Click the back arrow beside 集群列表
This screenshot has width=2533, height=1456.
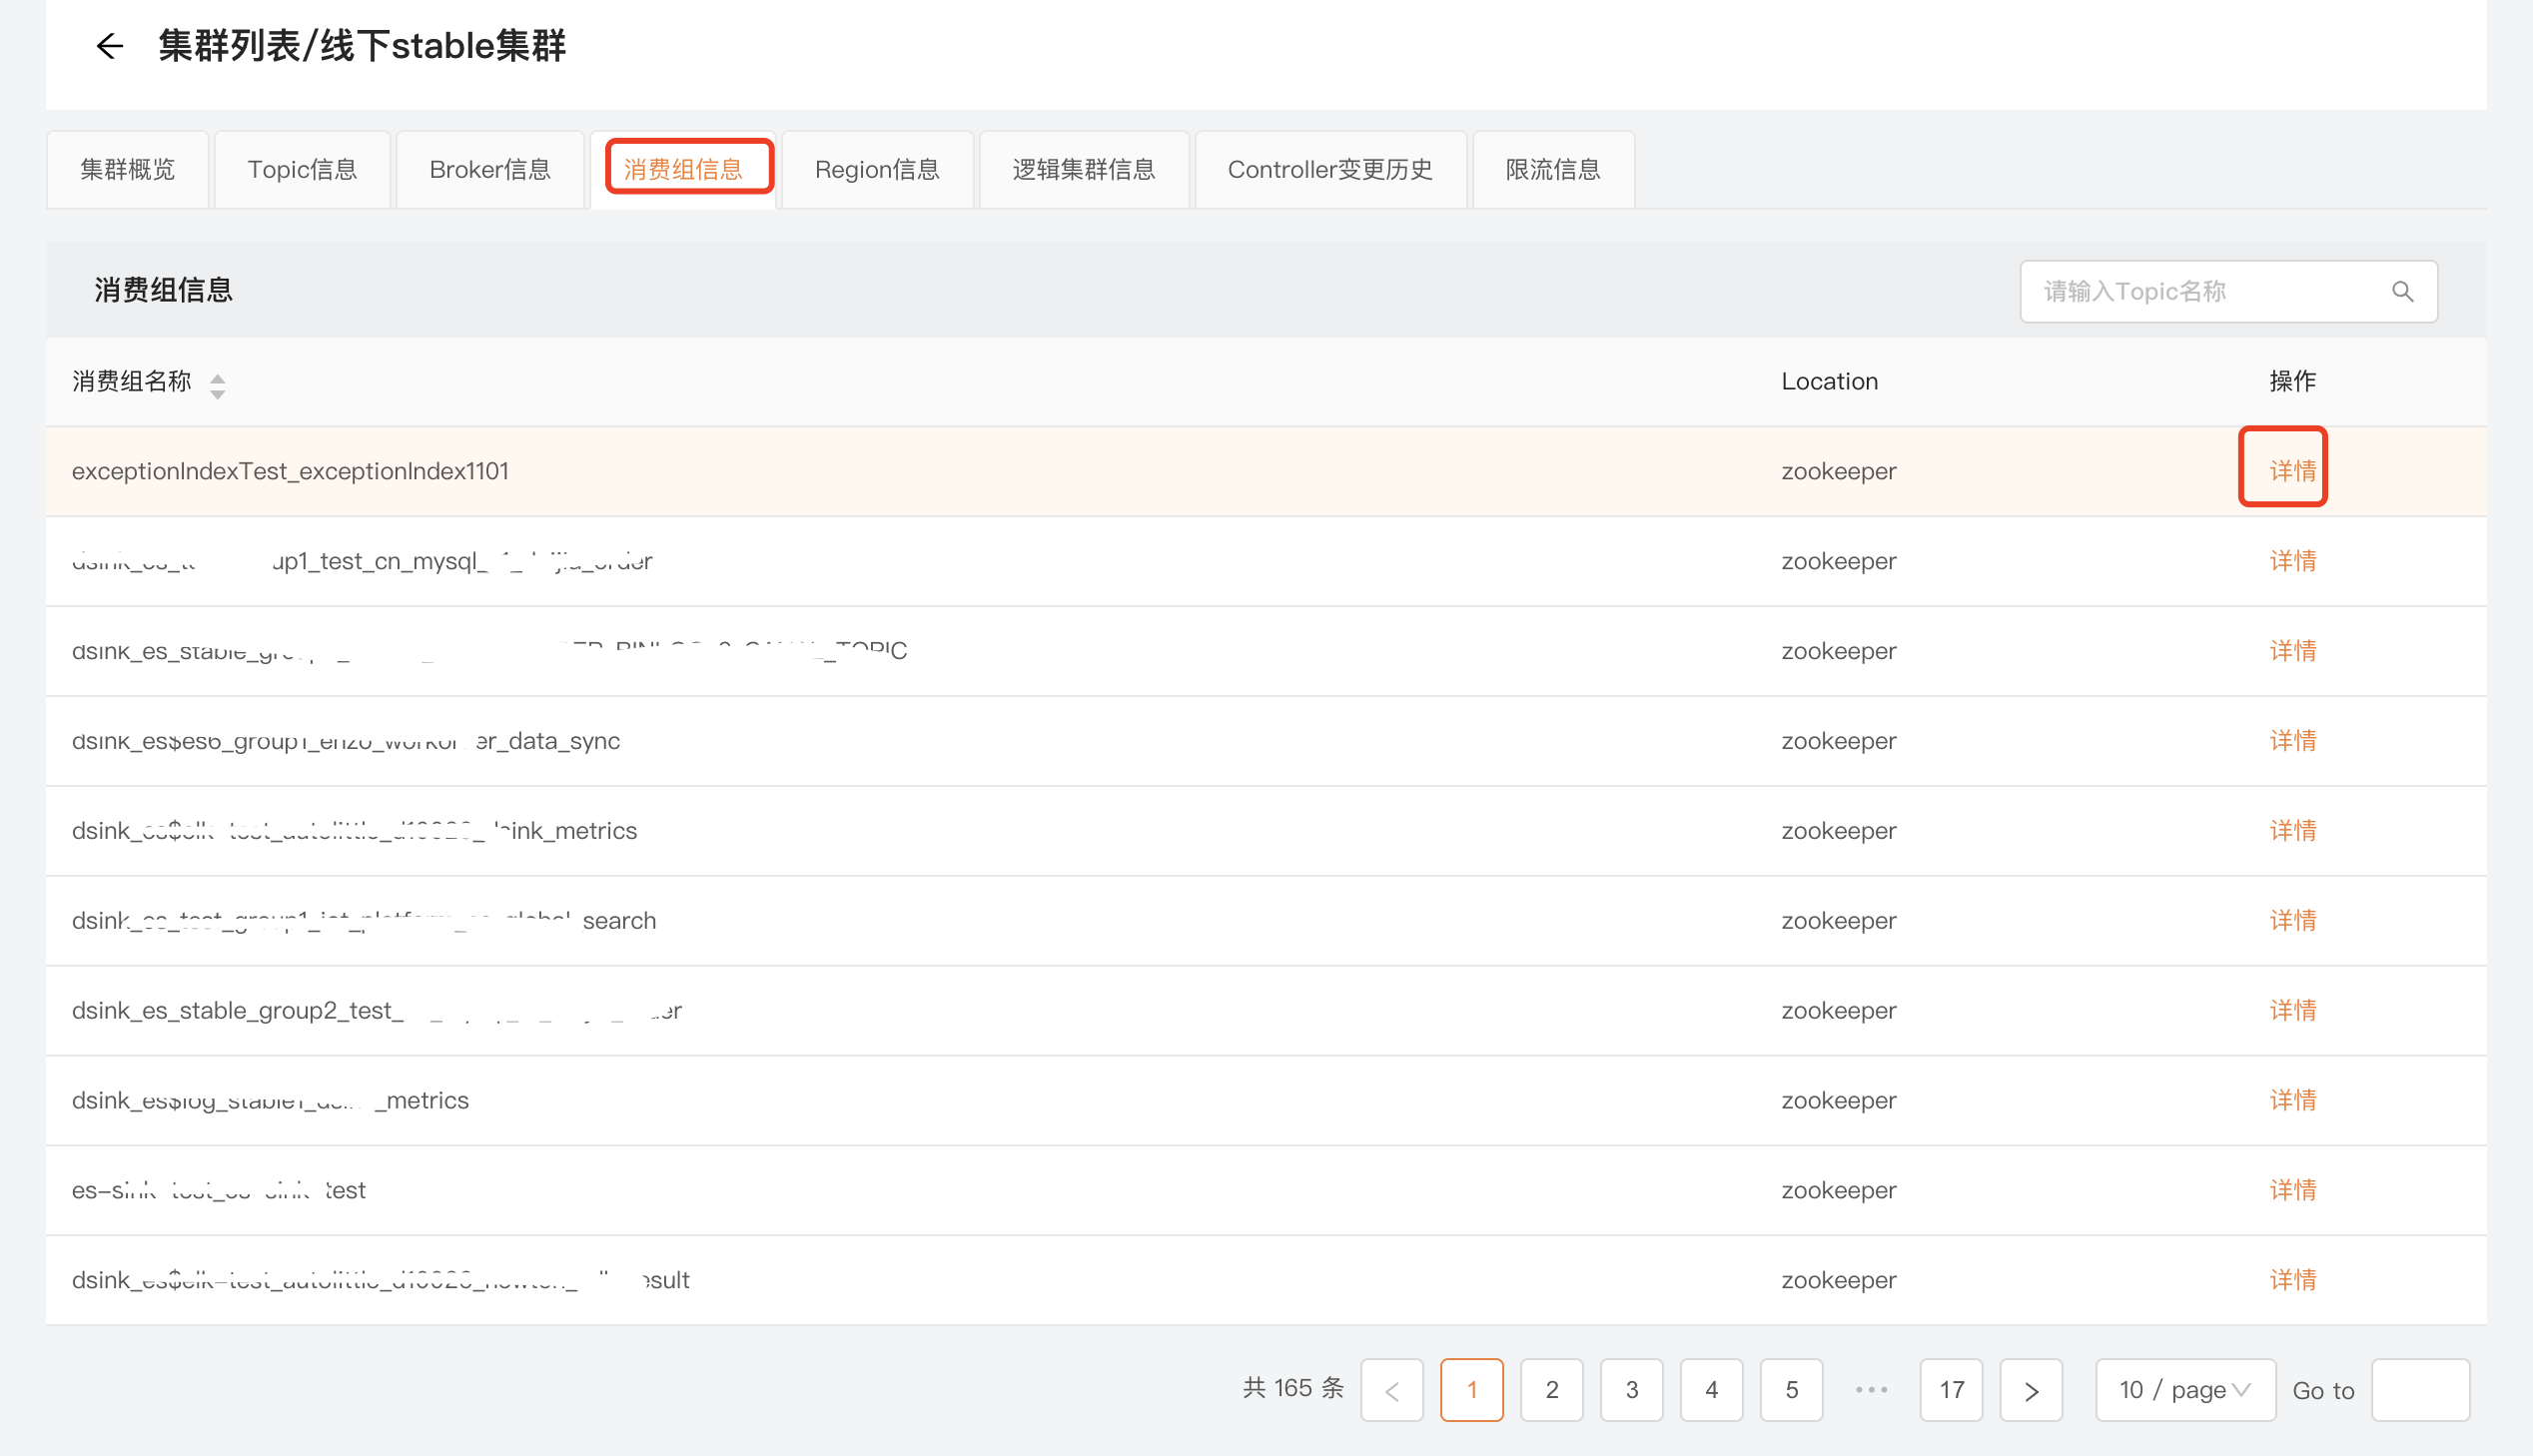tap(110, 46)
